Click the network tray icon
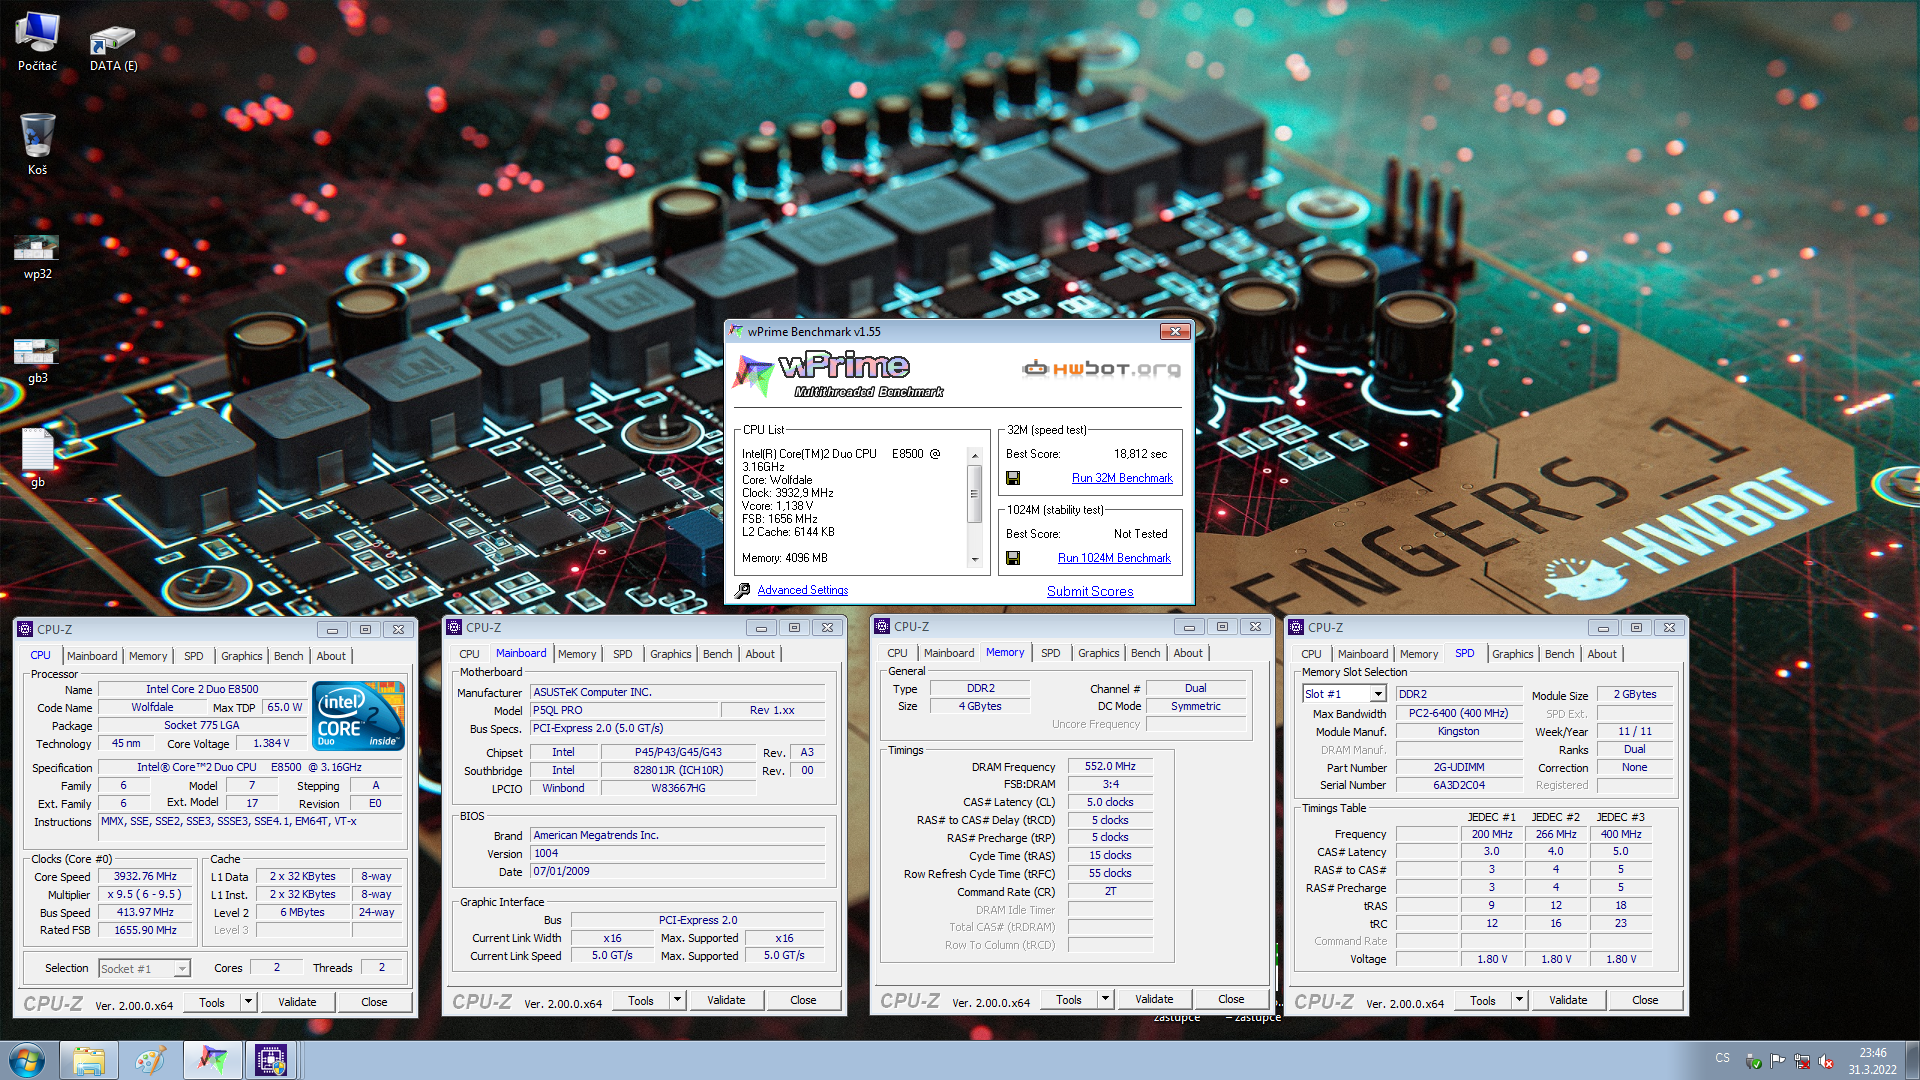Image resolution: width=1920 pixels, height=1080 pixels. click(1802, 1062)
